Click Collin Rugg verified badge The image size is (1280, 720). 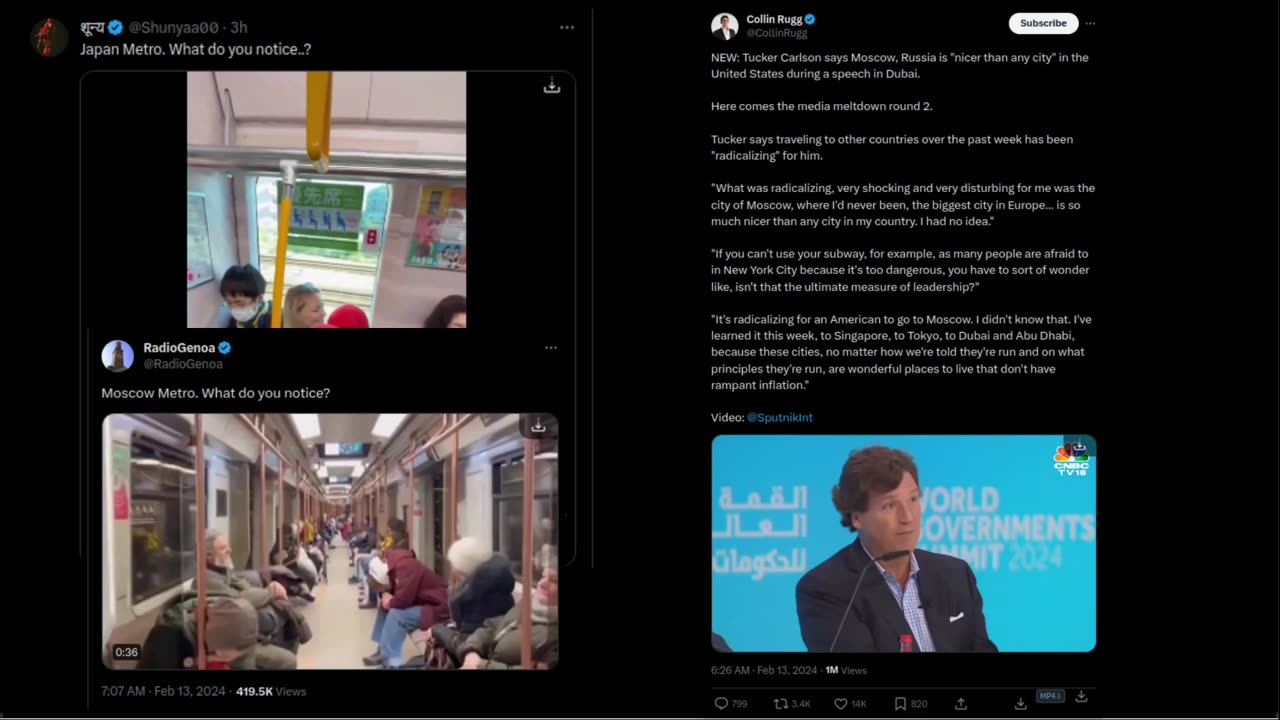810,19
